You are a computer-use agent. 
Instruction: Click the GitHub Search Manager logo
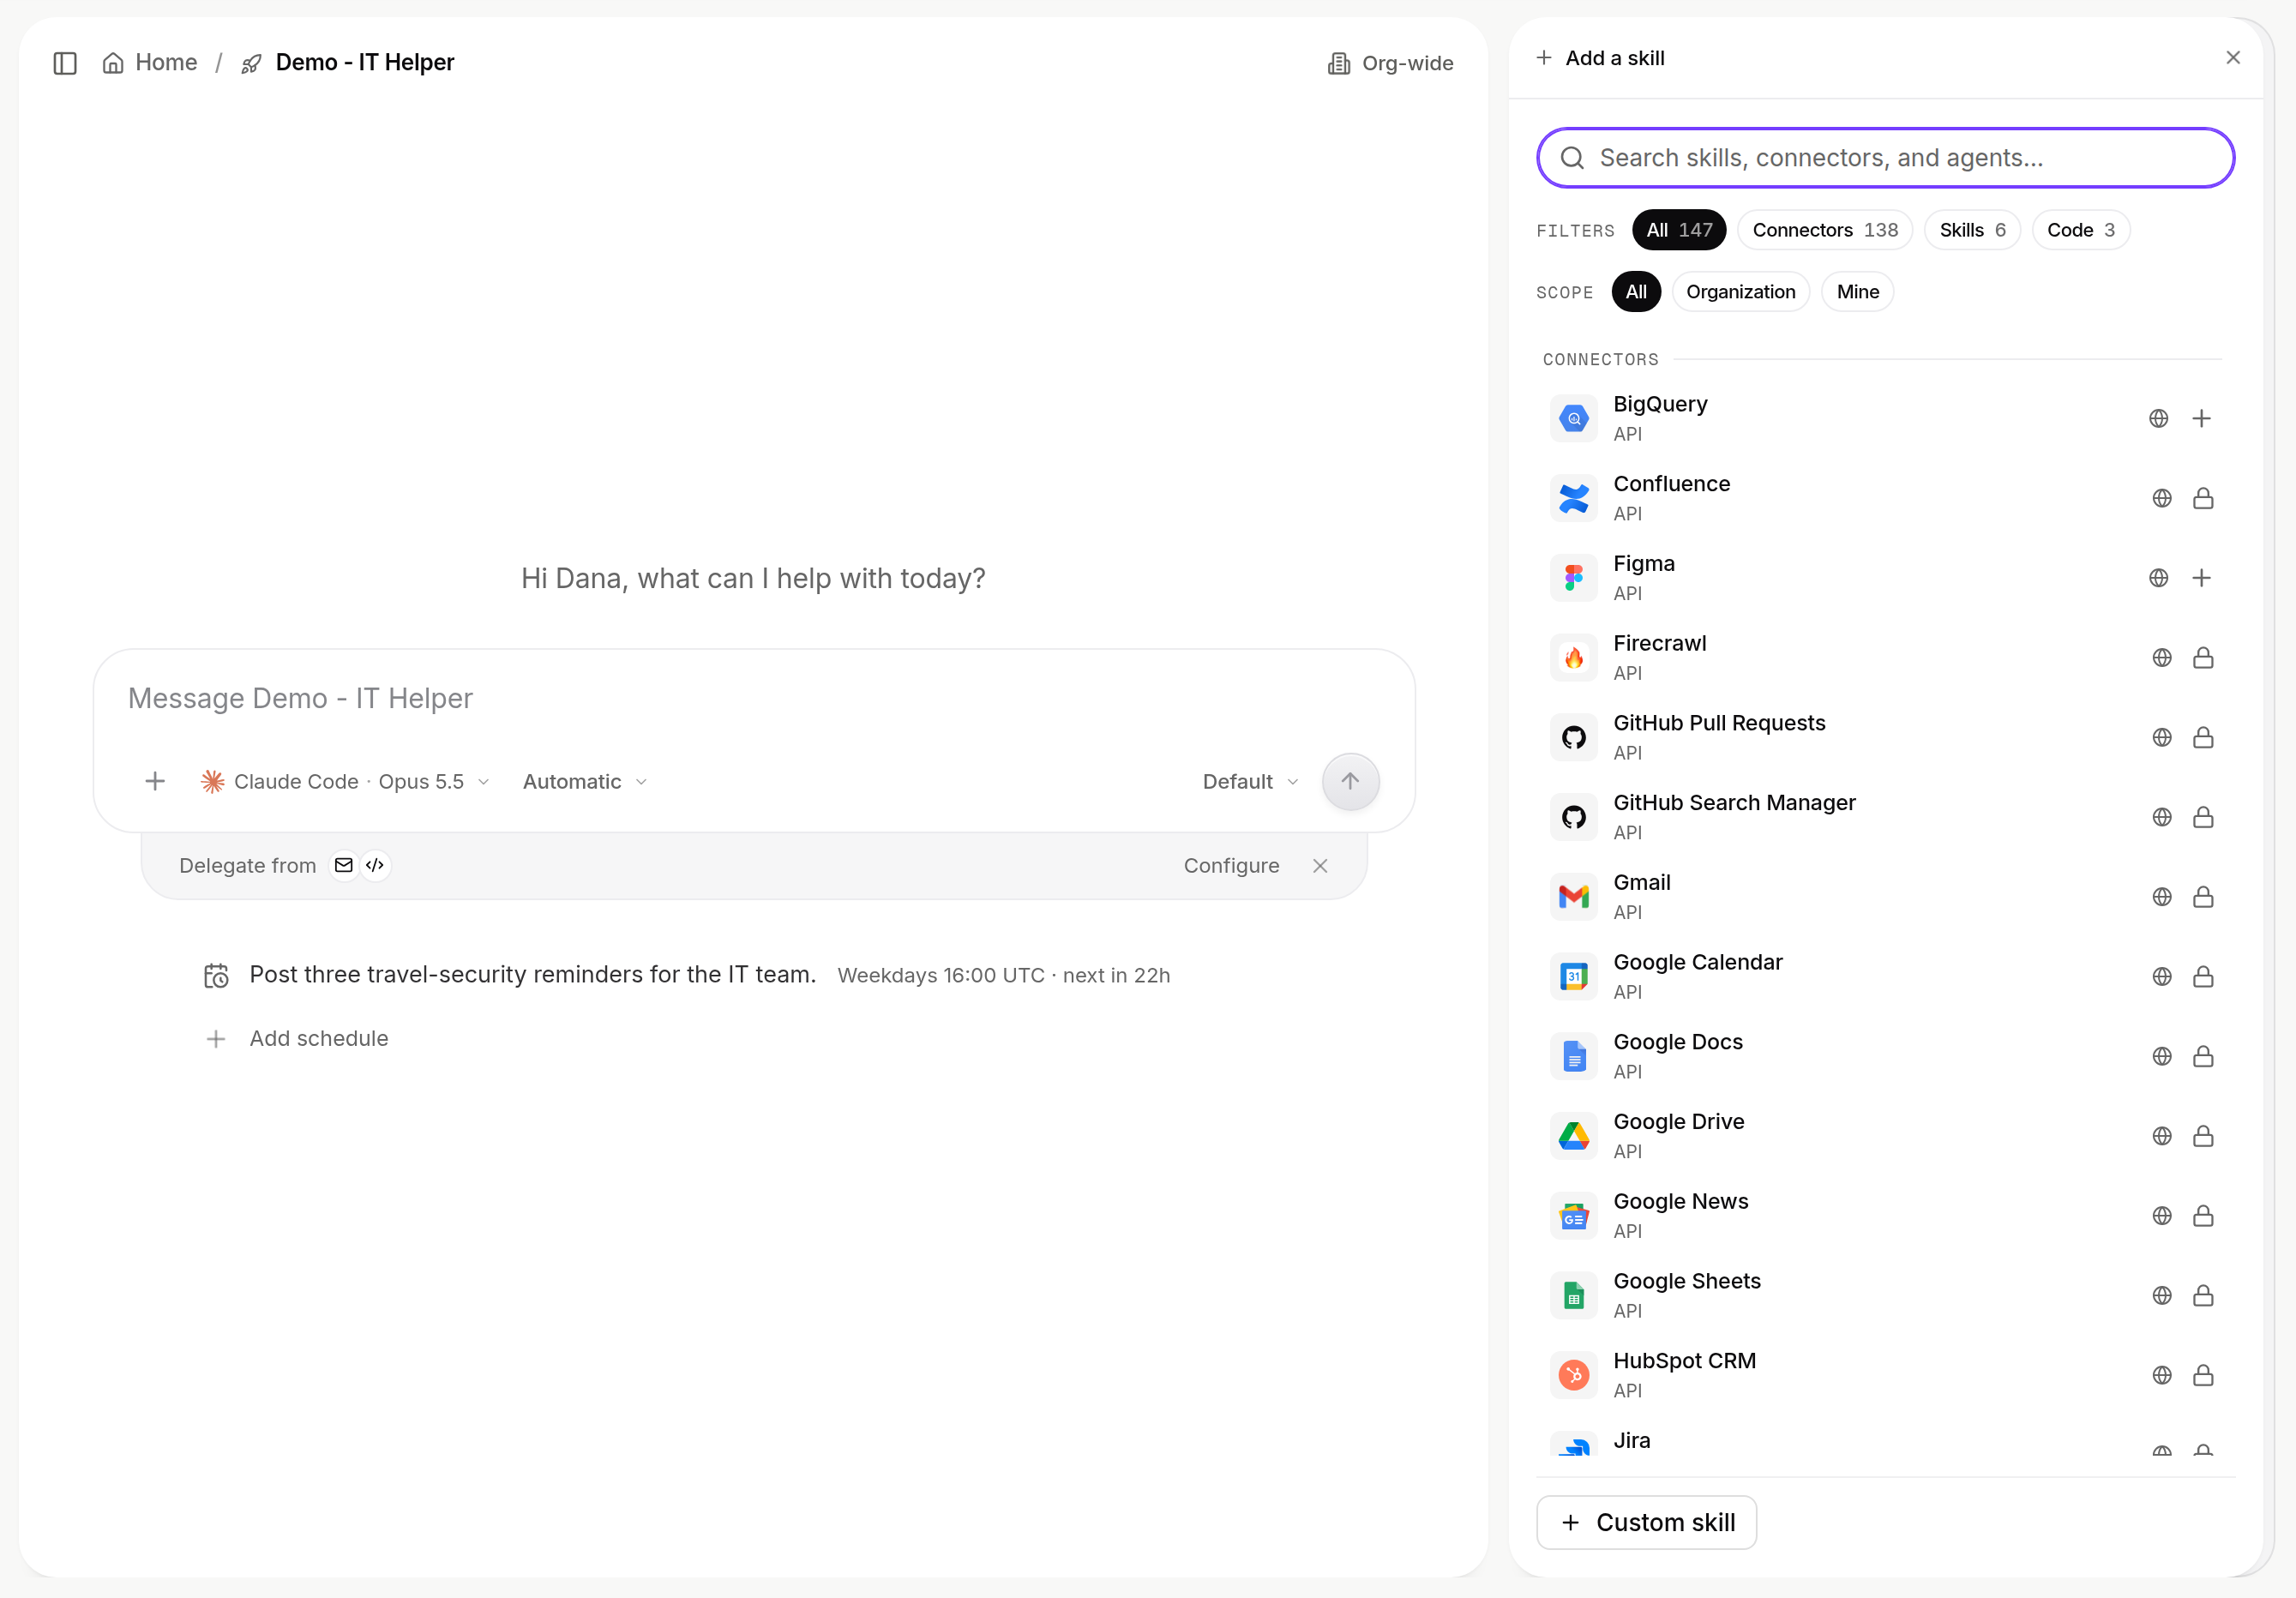[x=1573, y=818]
